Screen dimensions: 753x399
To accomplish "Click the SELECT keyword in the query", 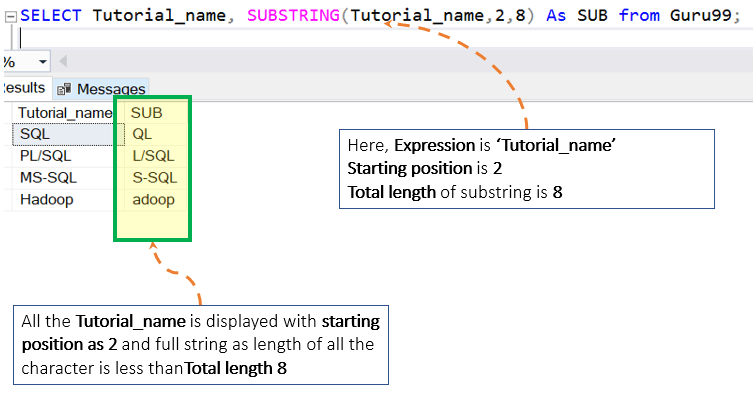I will (x=50, y=15).
